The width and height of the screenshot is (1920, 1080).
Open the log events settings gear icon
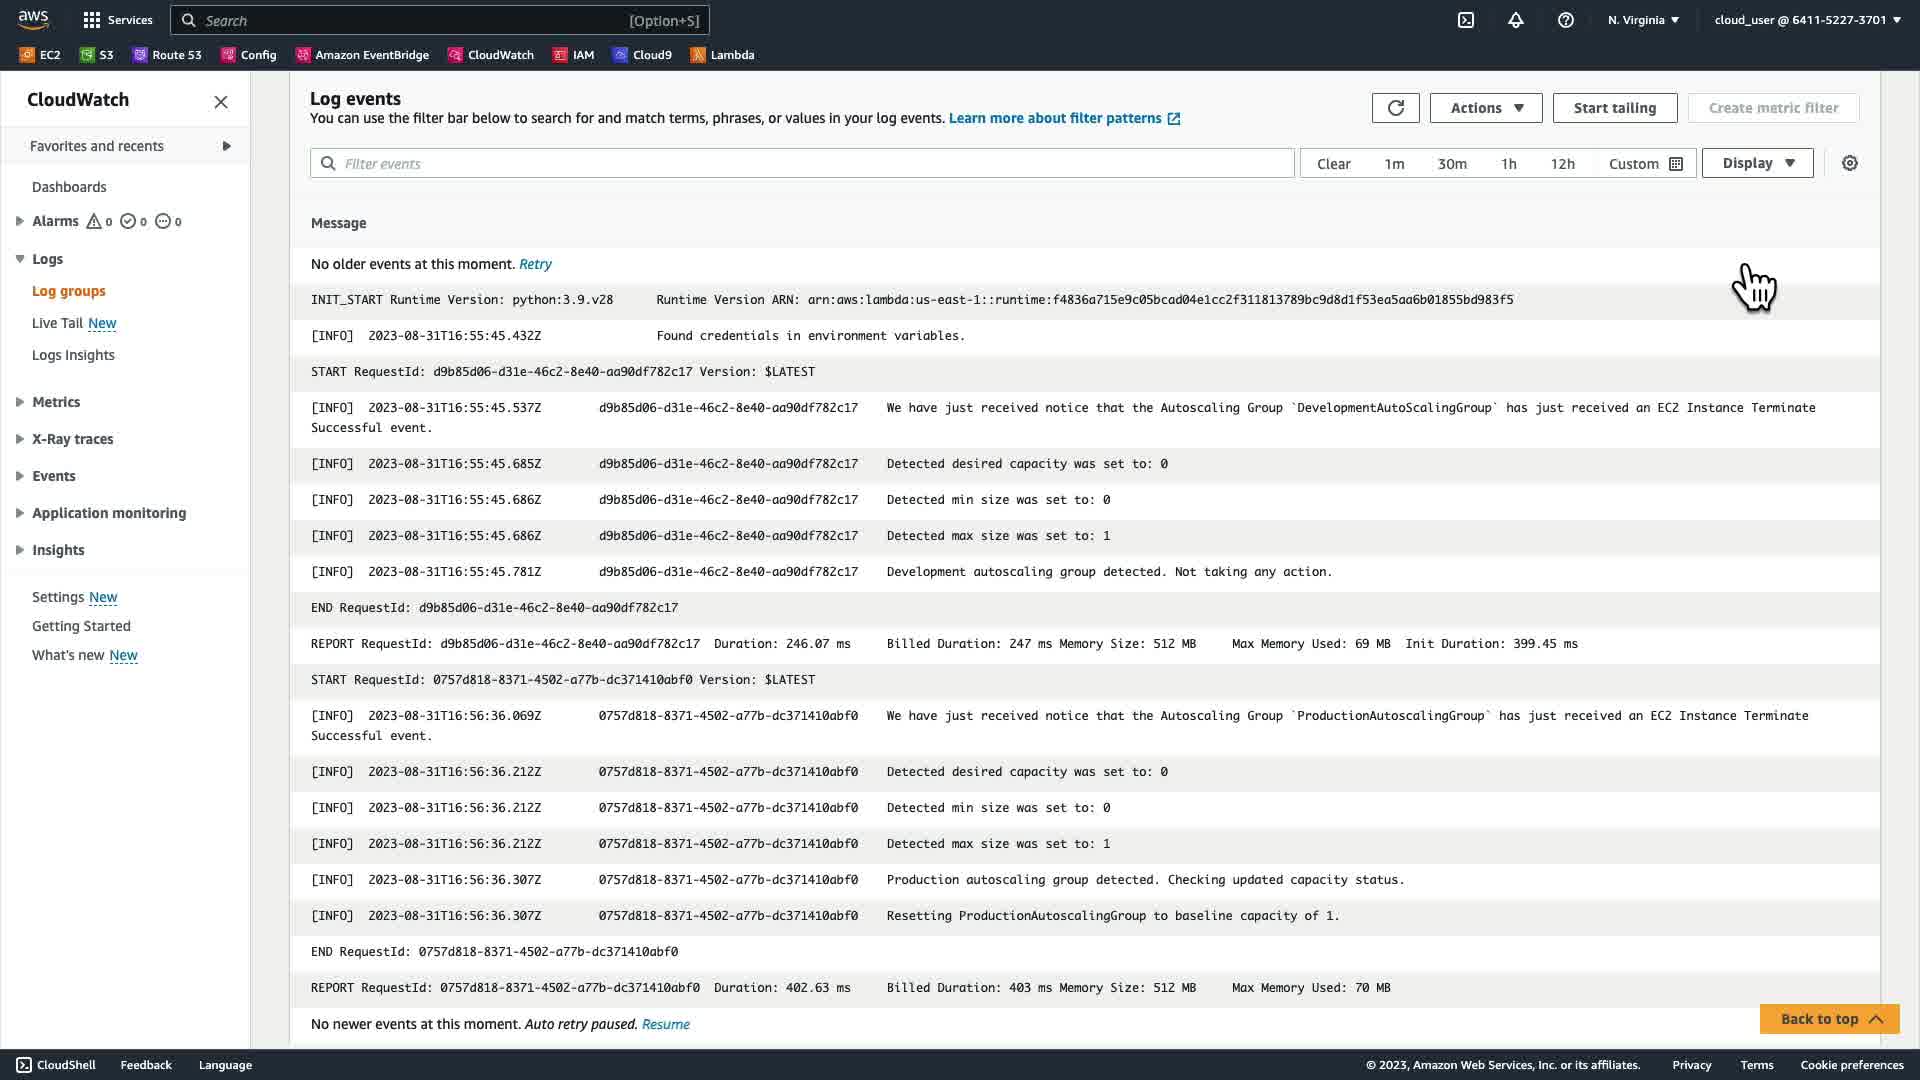(1849, 163)
